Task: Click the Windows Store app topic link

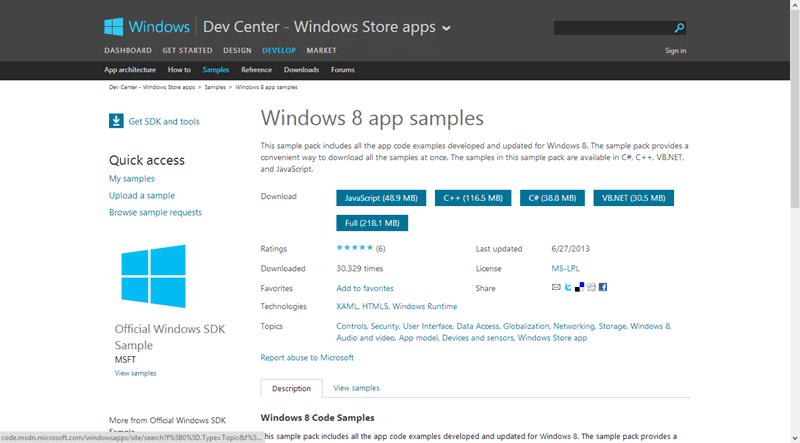Action: click(553, 338)
